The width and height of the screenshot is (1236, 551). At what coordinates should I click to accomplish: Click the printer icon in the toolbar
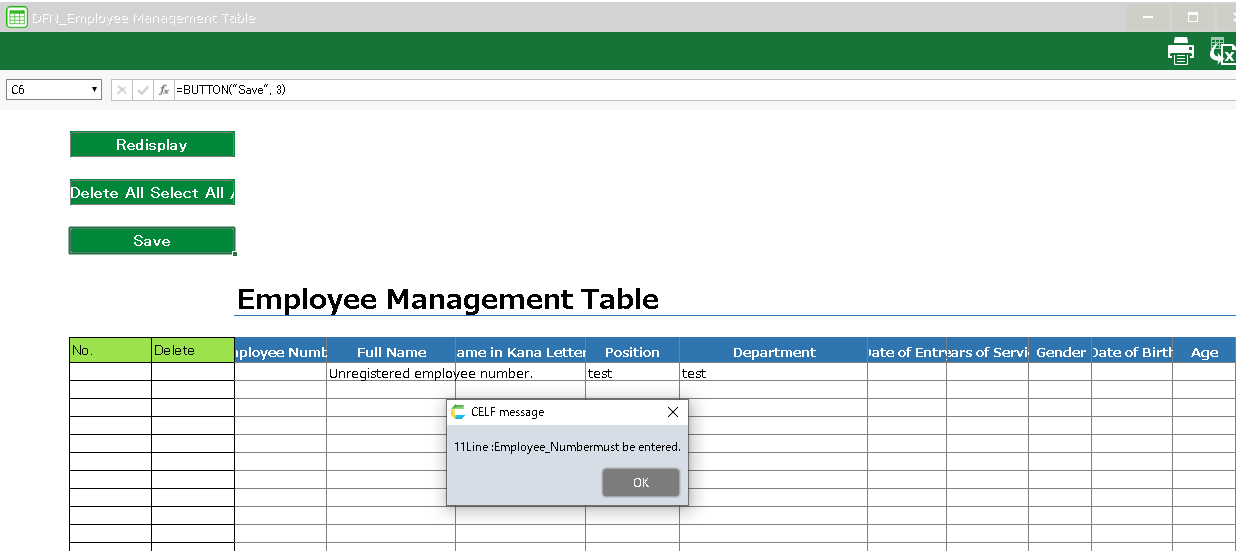pyautogui.click(x=1181, y=51)
